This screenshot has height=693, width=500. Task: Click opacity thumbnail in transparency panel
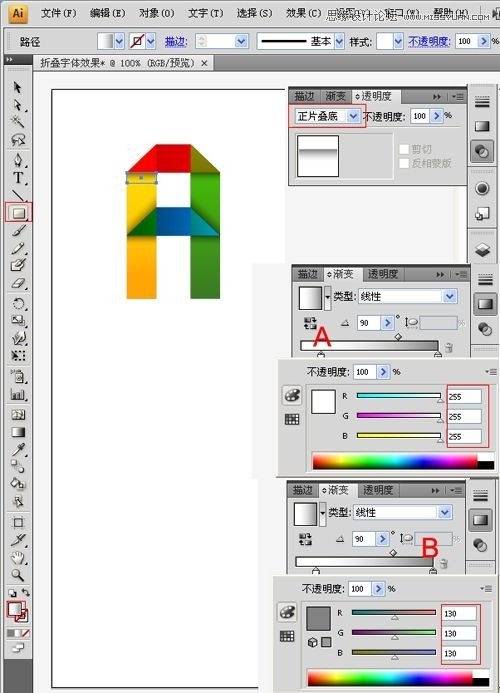pyautogui.click(x=318, y=156)
